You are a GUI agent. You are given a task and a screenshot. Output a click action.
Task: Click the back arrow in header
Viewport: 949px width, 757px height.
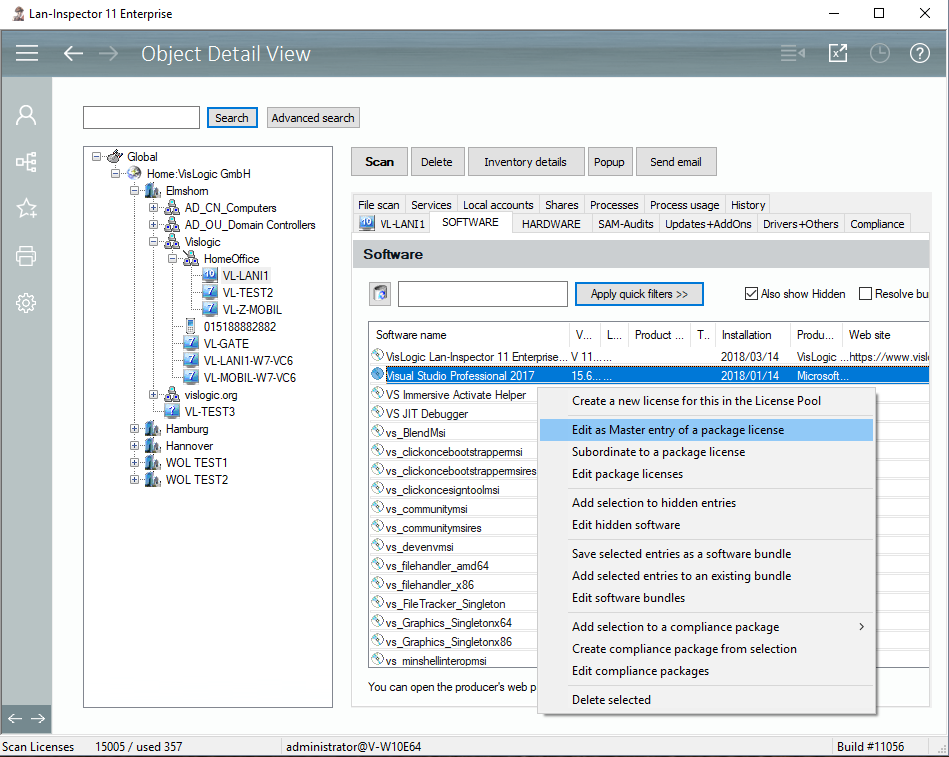click(73, 54)
